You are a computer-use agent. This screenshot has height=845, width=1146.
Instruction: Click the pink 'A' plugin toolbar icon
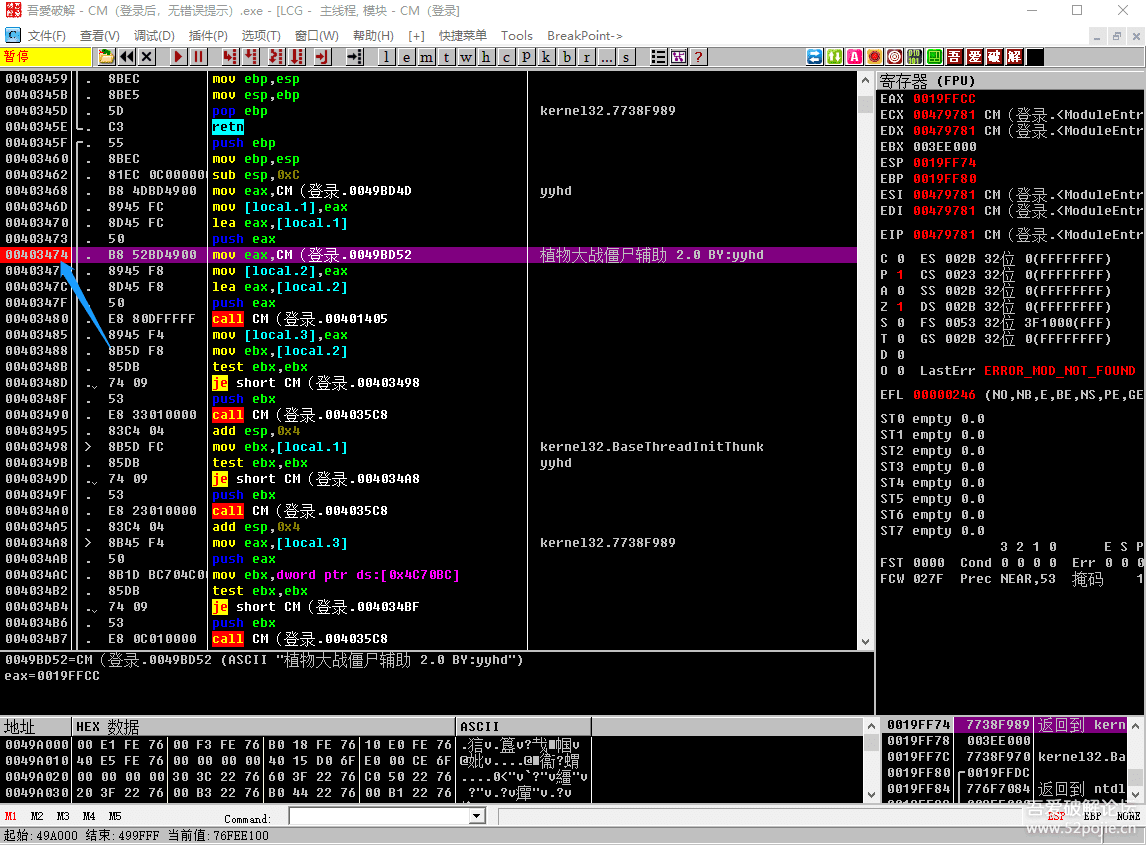tap(854, 57)
